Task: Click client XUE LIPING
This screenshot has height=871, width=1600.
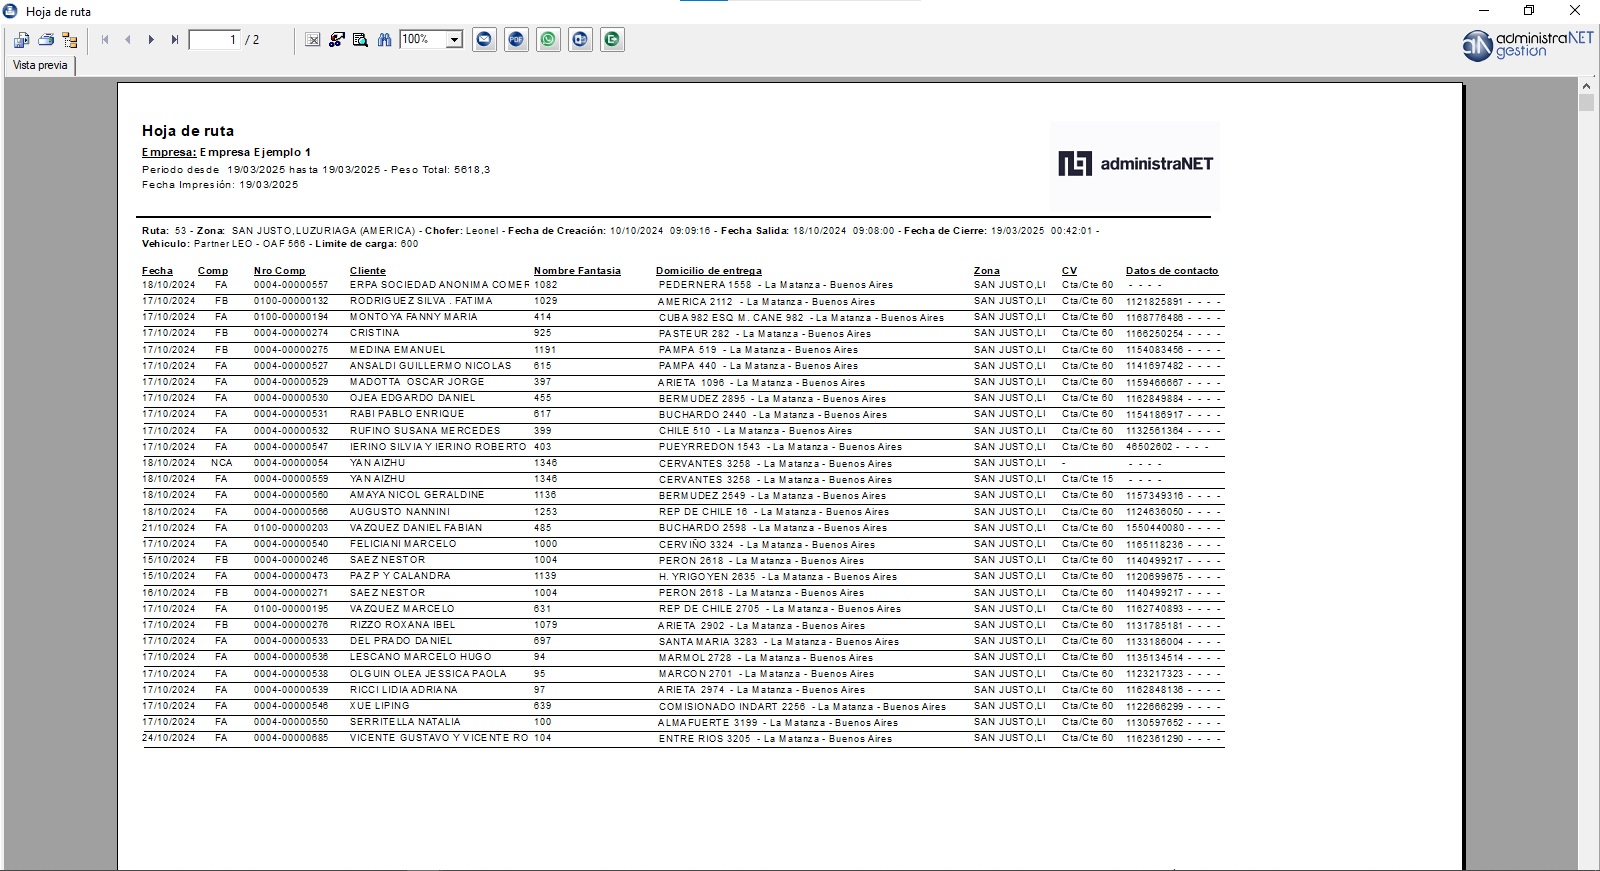Action: click(x=379, y=706)
